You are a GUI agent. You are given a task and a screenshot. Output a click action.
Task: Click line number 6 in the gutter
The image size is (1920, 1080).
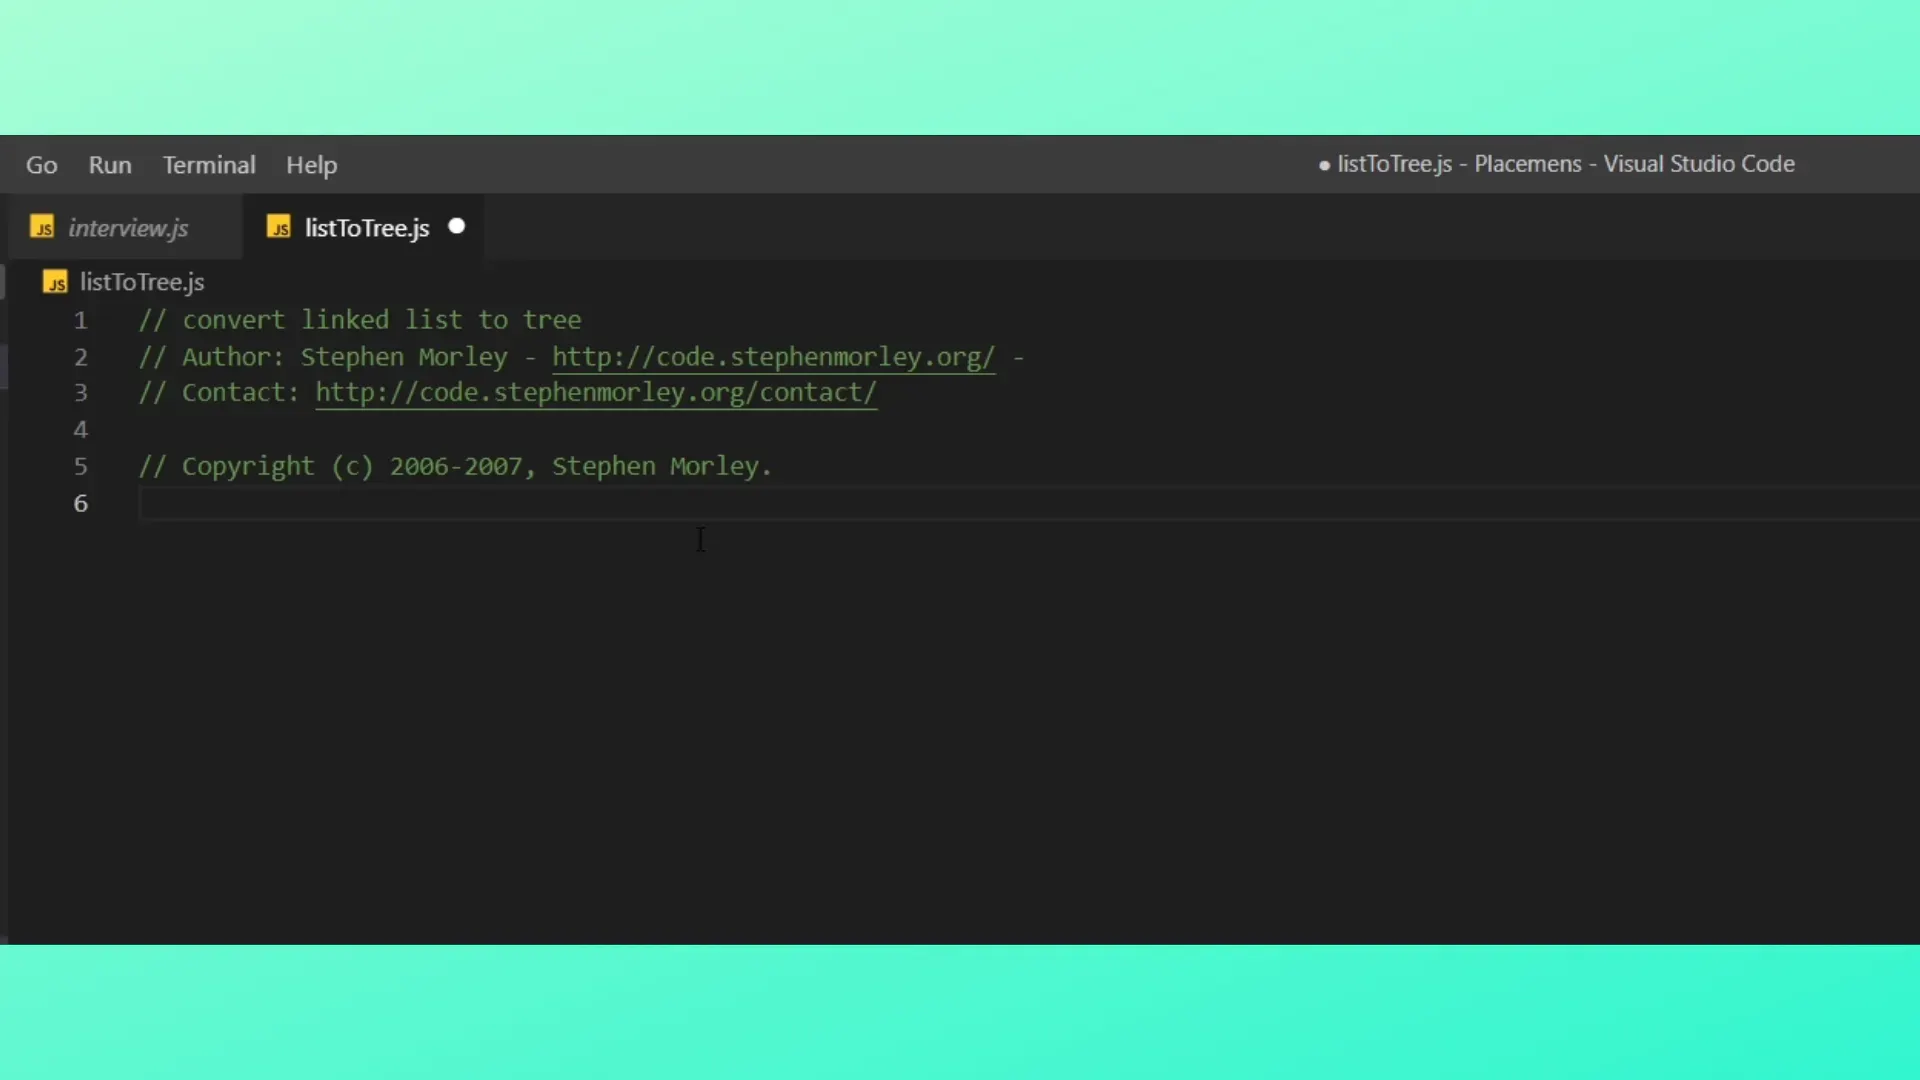[x=80, y=504]
